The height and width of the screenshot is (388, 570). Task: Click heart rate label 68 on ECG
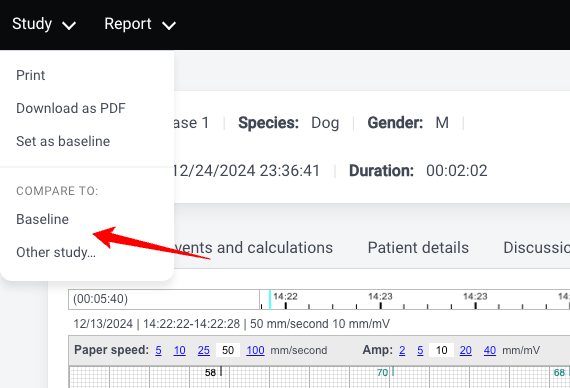pyautogui.click(x=559, y=372)
